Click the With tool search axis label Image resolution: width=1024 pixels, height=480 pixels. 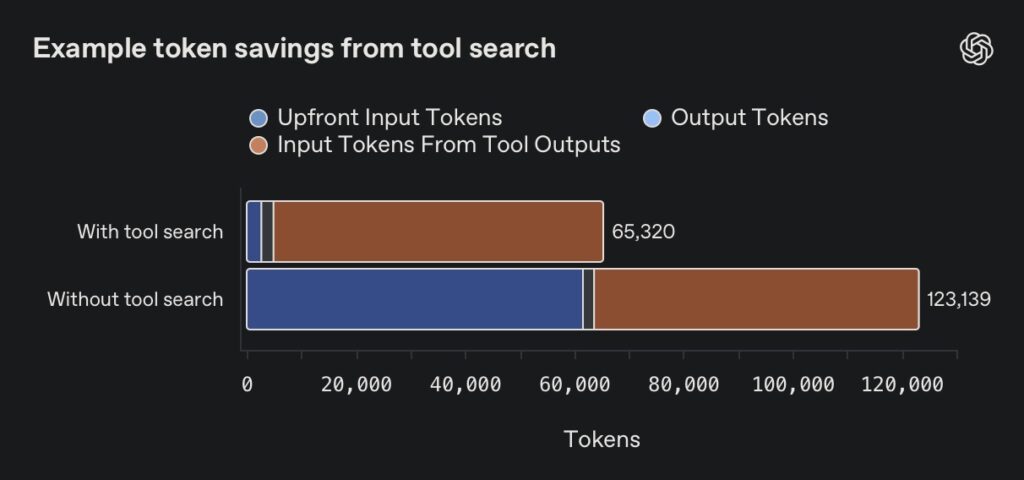tap(150, 232)
